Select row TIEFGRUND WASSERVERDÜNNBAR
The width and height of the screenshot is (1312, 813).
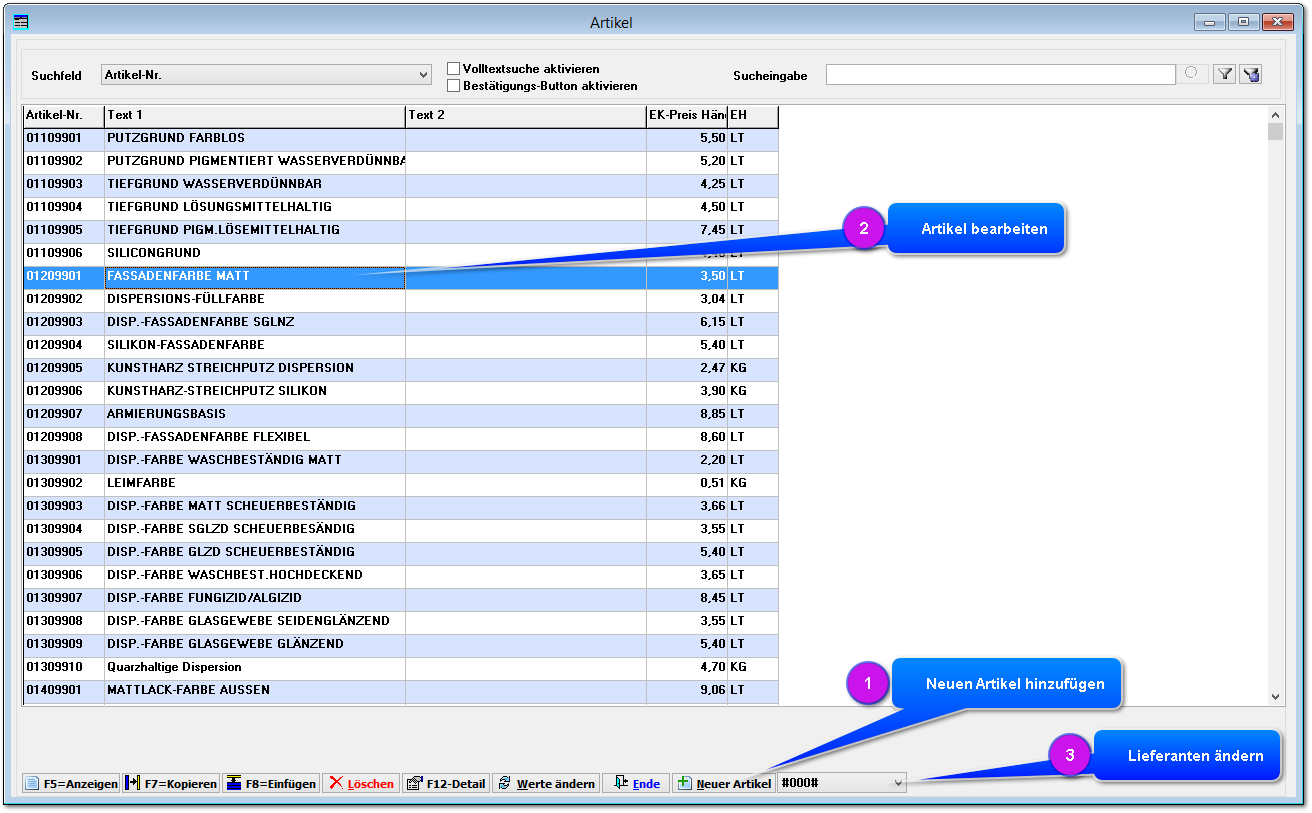click(401, 184)
